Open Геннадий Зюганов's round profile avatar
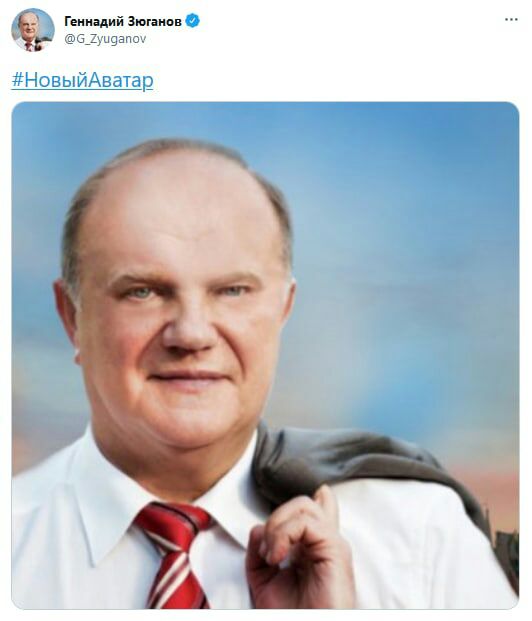 (33, 30)
